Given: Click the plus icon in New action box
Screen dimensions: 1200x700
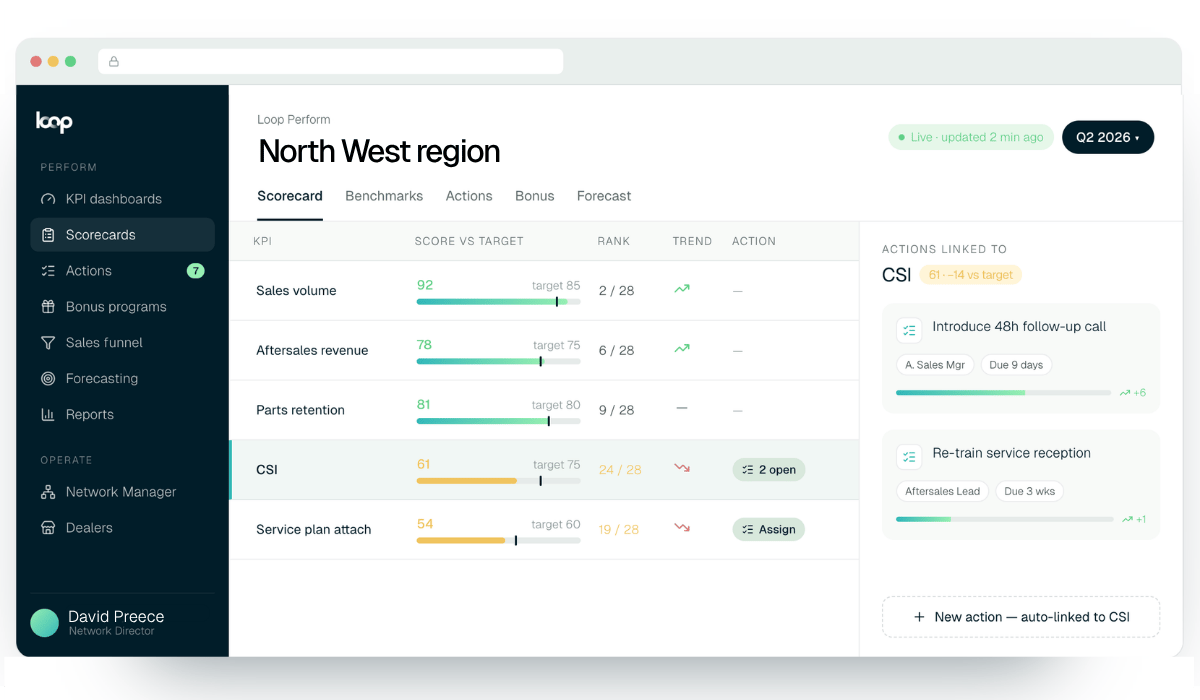Looking at the screenshot, I should pos(919,617).
